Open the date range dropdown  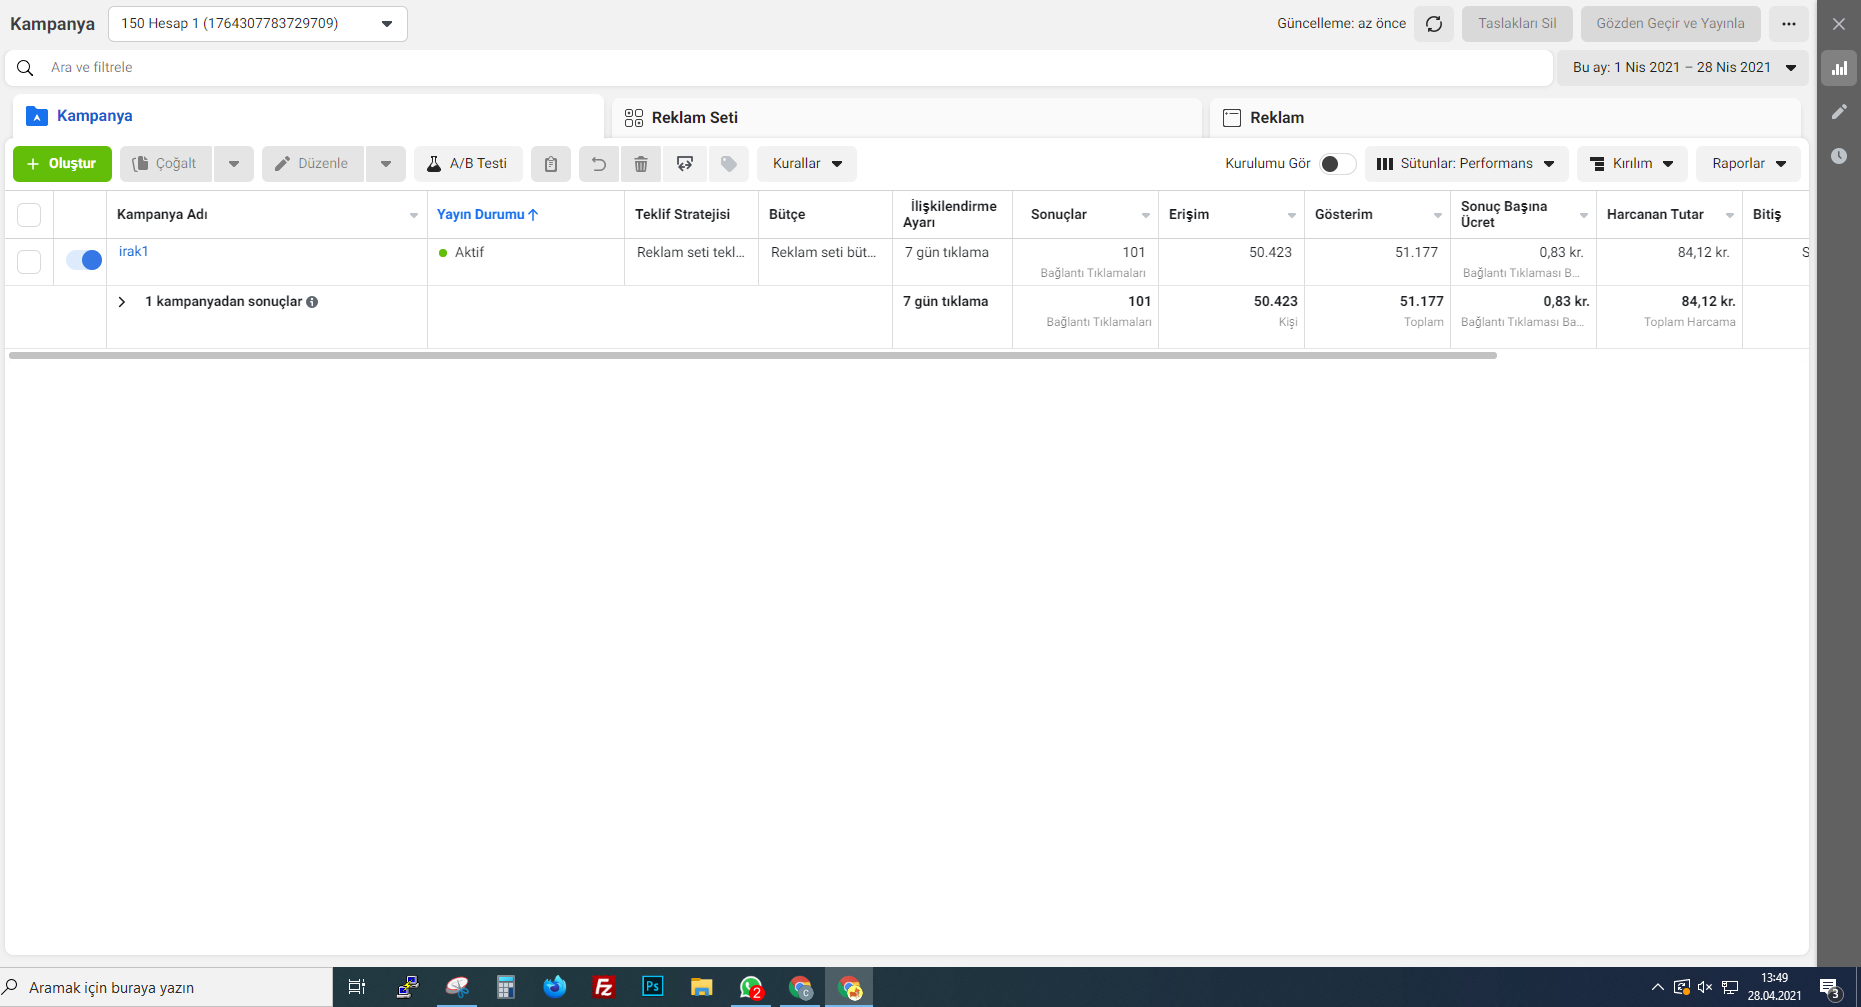pos(1683,68)
